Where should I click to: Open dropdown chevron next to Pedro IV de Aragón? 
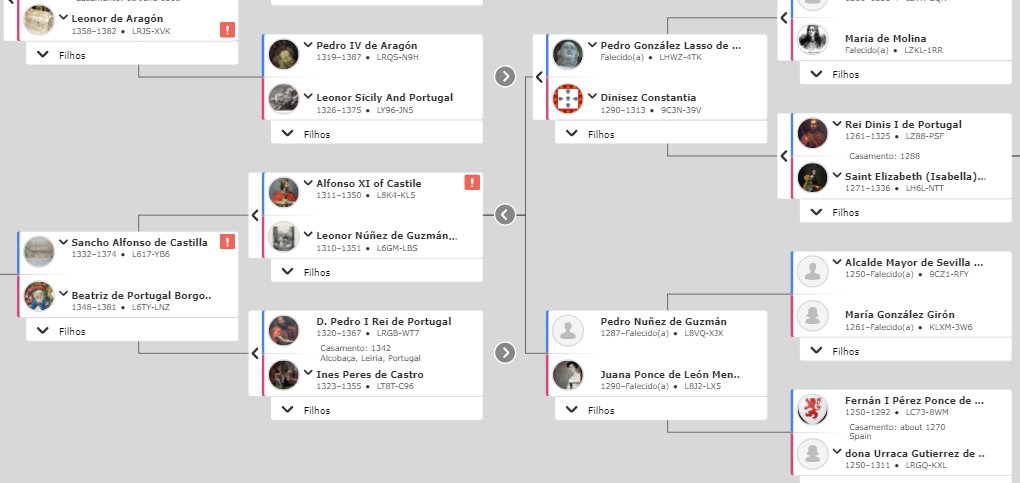point(308,45)
